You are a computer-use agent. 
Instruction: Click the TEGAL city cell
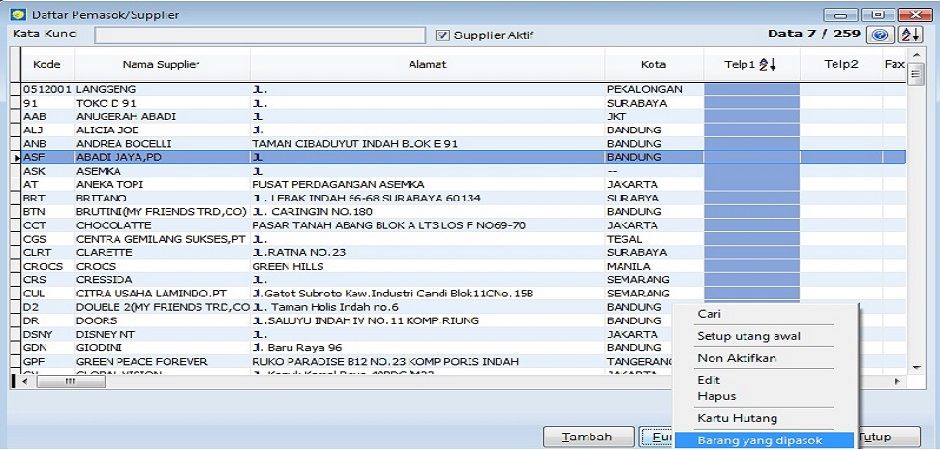(x=654, y=239)
